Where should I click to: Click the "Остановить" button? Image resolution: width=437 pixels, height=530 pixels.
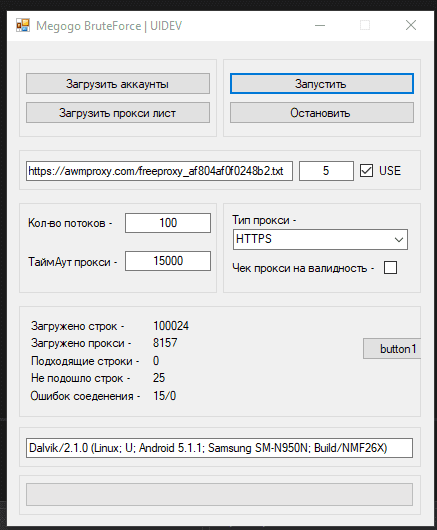click(322, 113)
